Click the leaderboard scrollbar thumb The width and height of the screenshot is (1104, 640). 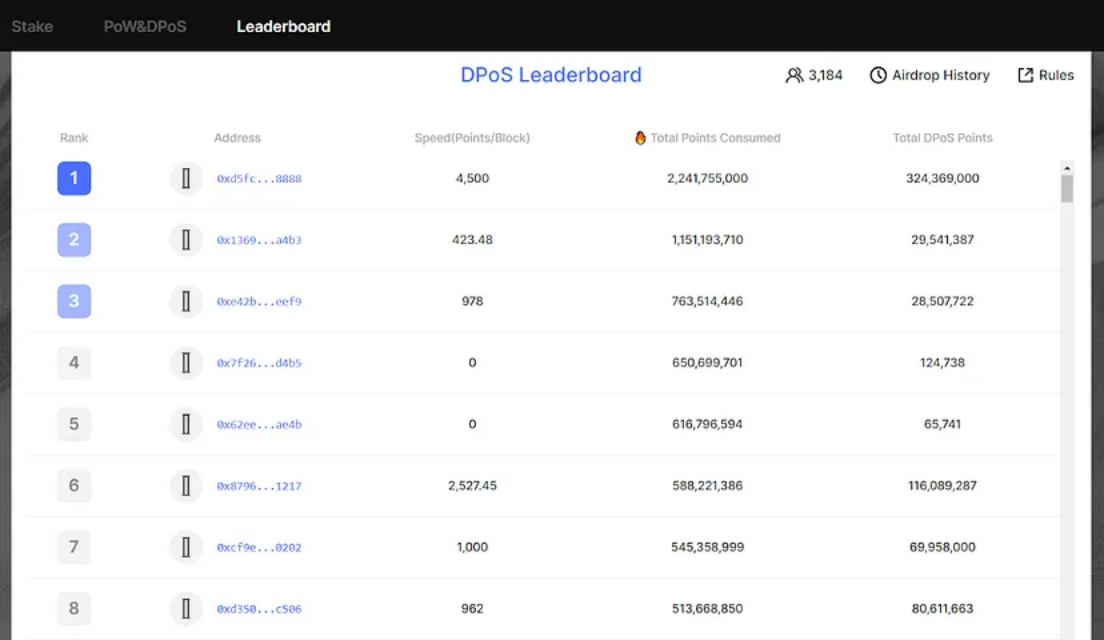point(1067,189)
